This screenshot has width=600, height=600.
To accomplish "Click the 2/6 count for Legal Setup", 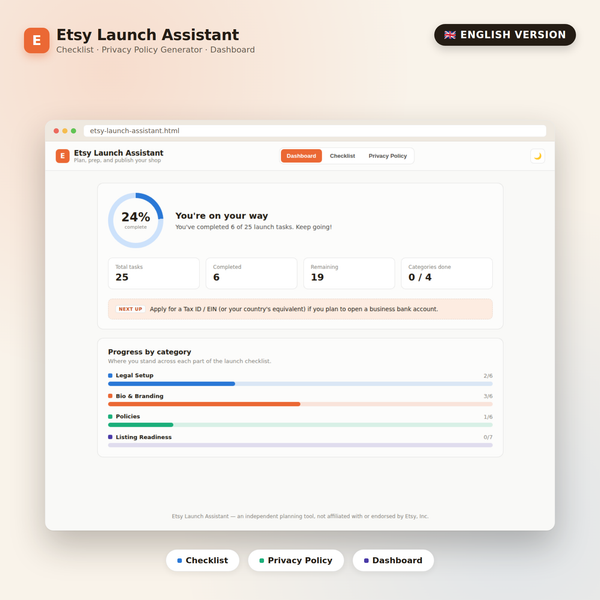I will pos(488,376).
